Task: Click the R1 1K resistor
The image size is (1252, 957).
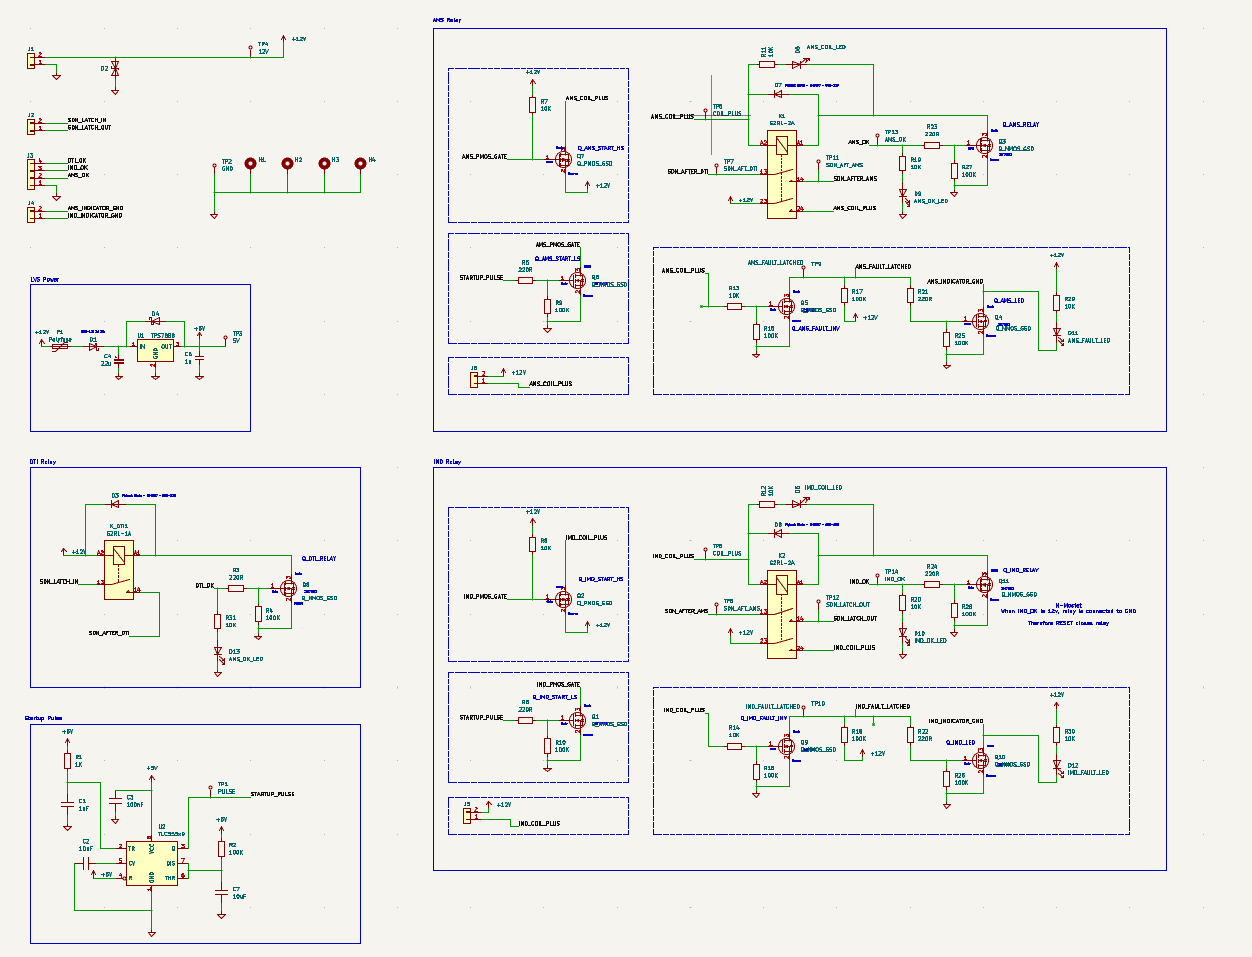Action: 67,761
